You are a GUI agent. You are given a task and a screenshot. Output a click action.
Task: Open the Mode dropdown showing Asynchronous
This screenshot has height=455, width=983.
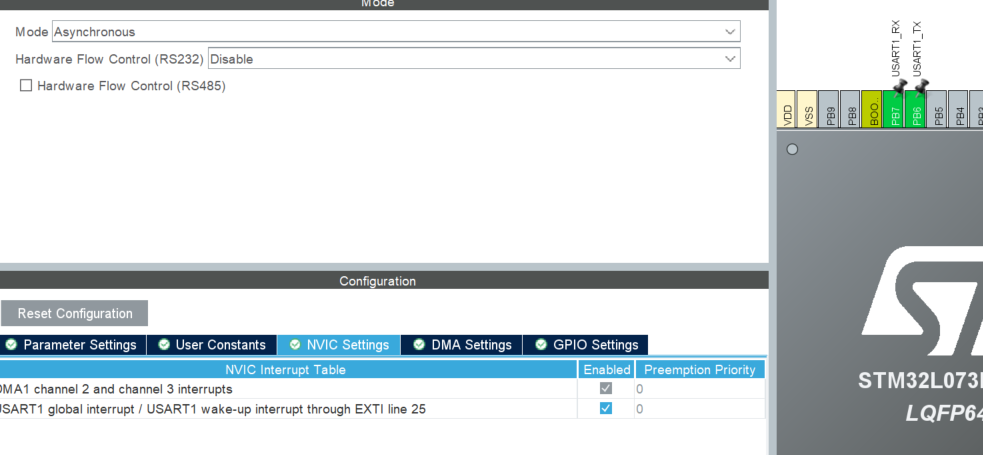click(x=396, y=31)
